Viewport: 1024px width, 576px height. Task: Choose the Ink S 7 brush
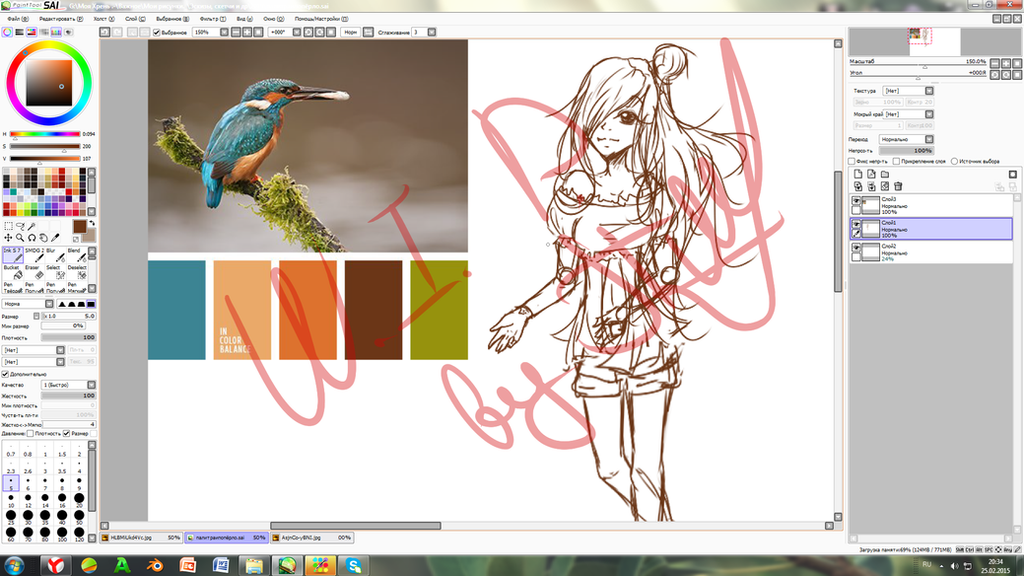[x=13, y=255]
